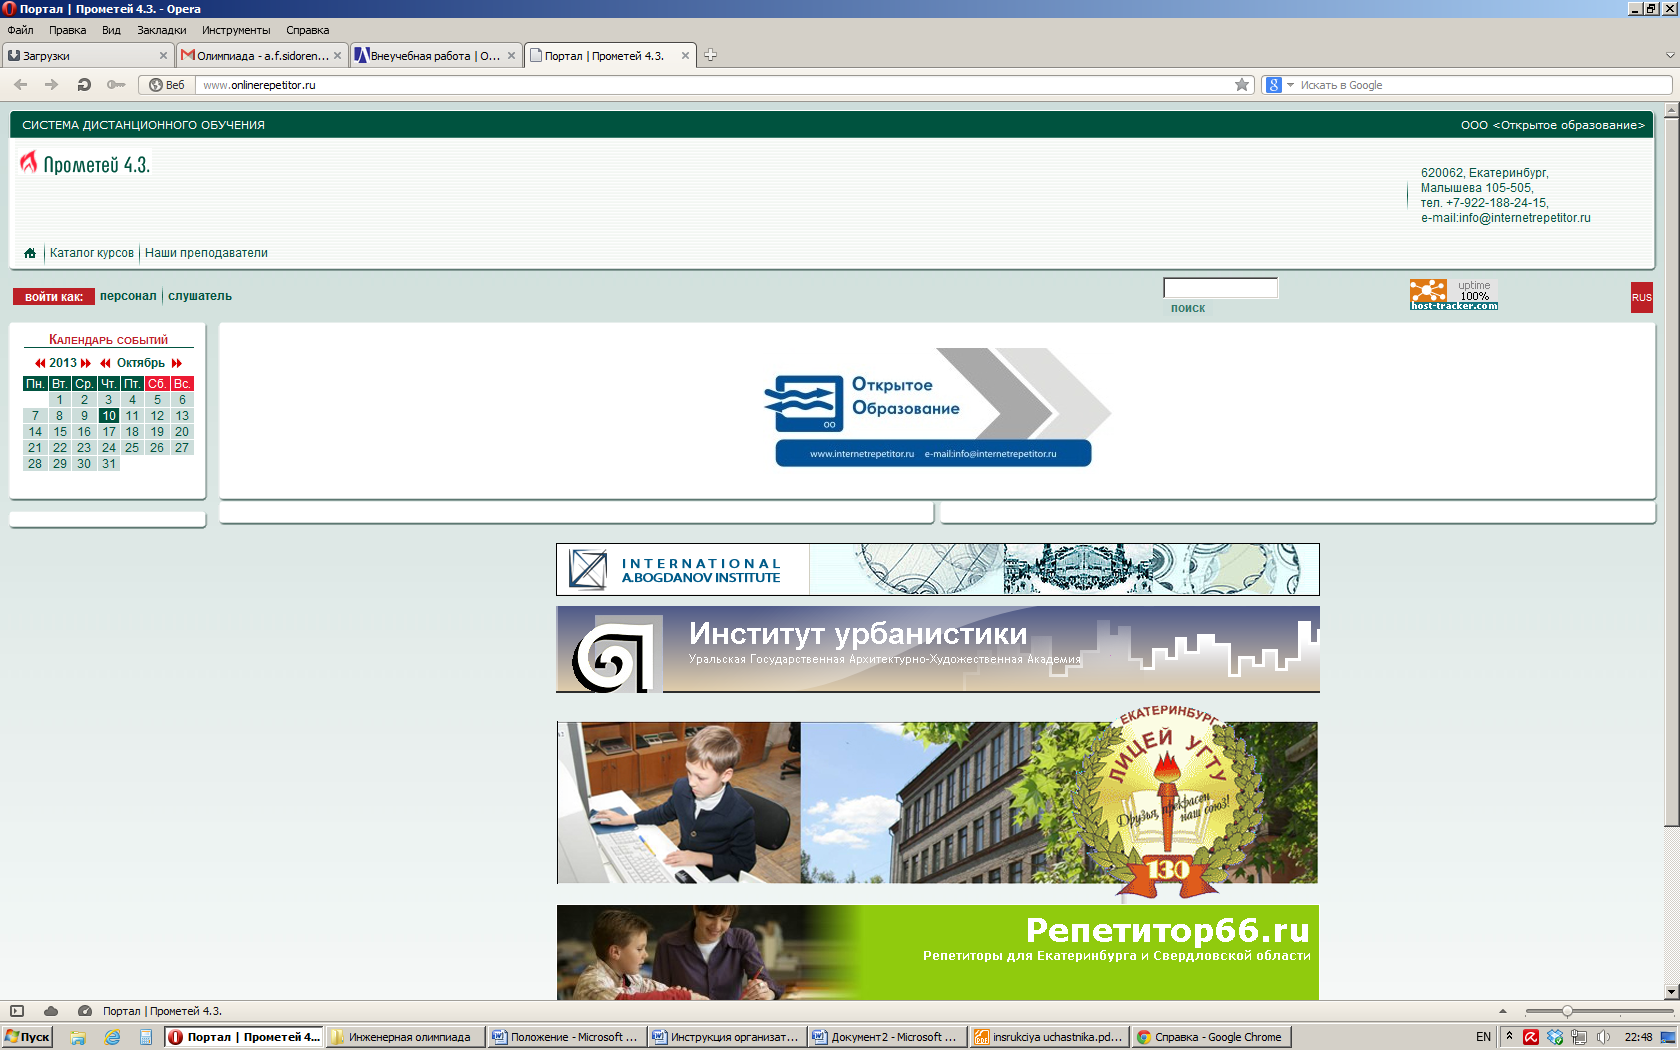Open the Закладки menu
The image size is (1680, 1050).
[x=161, y=30]
